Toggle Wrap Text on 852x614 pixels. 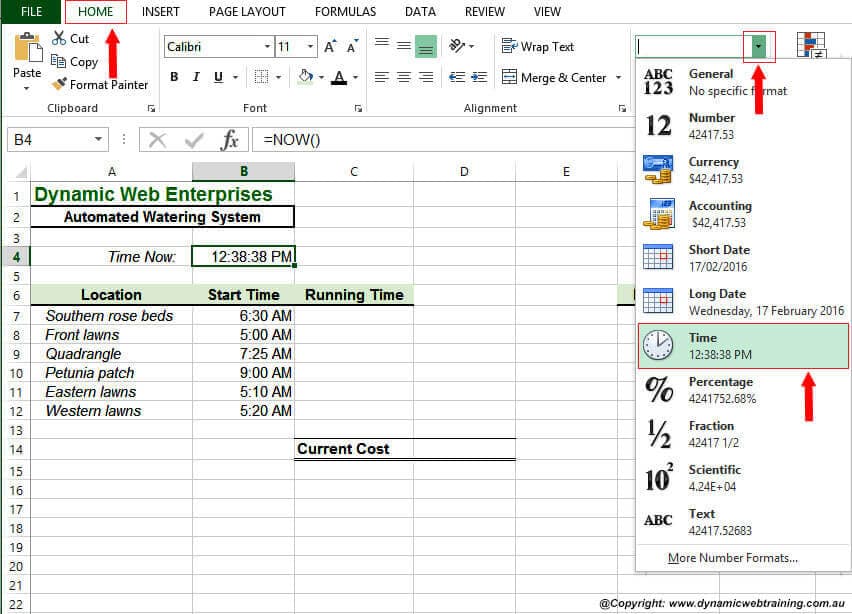(x=537, y=46)
